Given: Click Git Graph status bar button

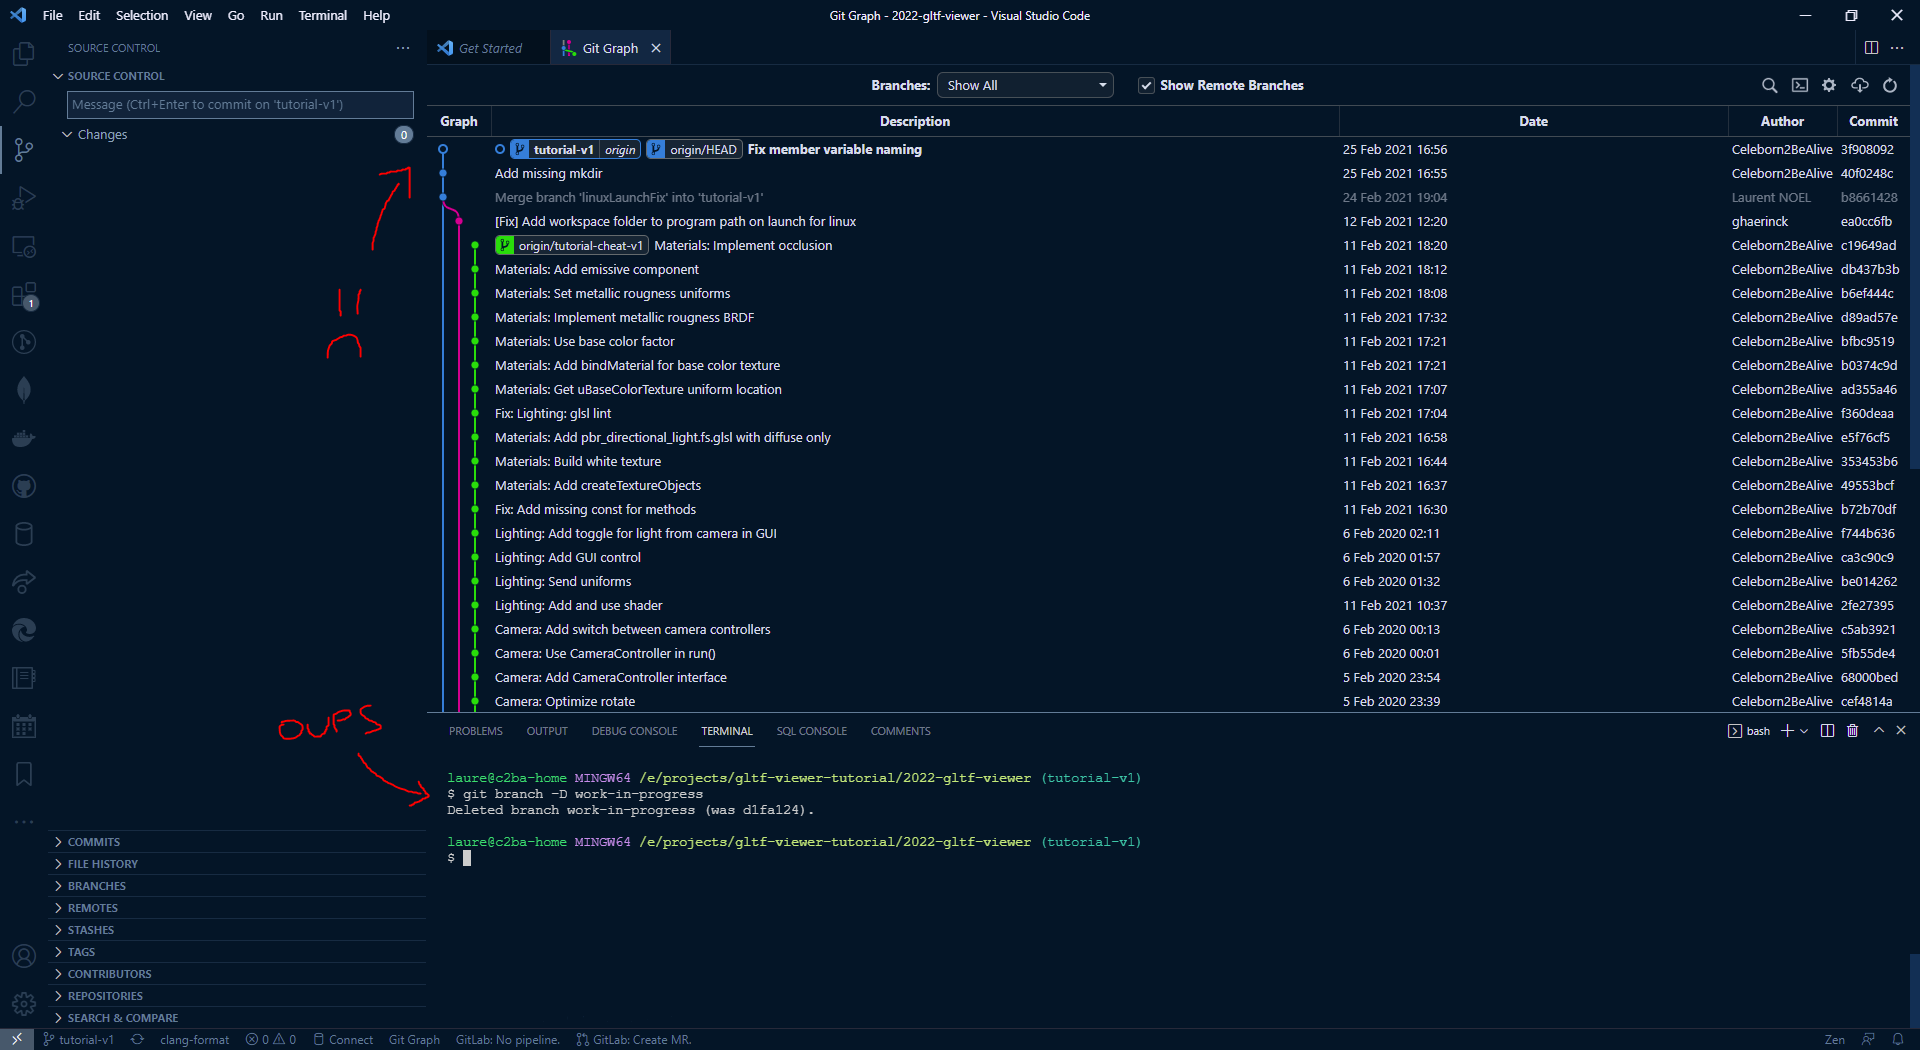Looking at the screenshot, I should click(414, 1040).
